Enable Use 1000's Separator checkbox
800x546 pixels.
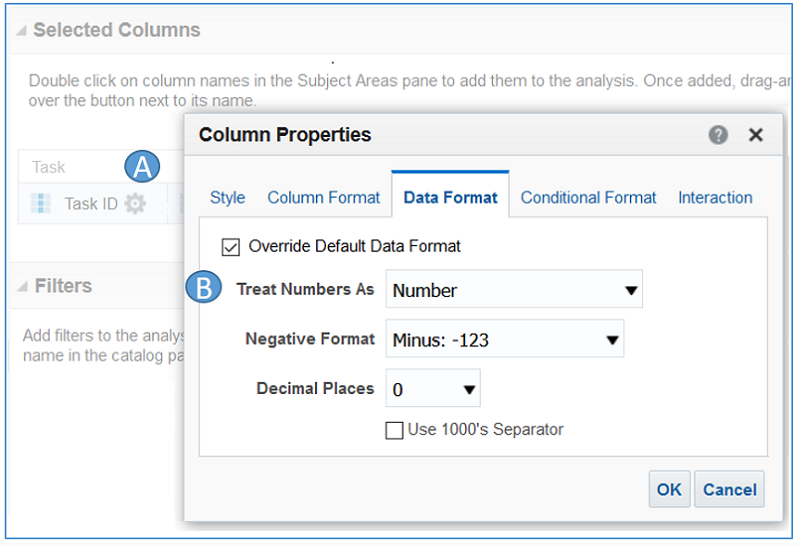point(395,430)
